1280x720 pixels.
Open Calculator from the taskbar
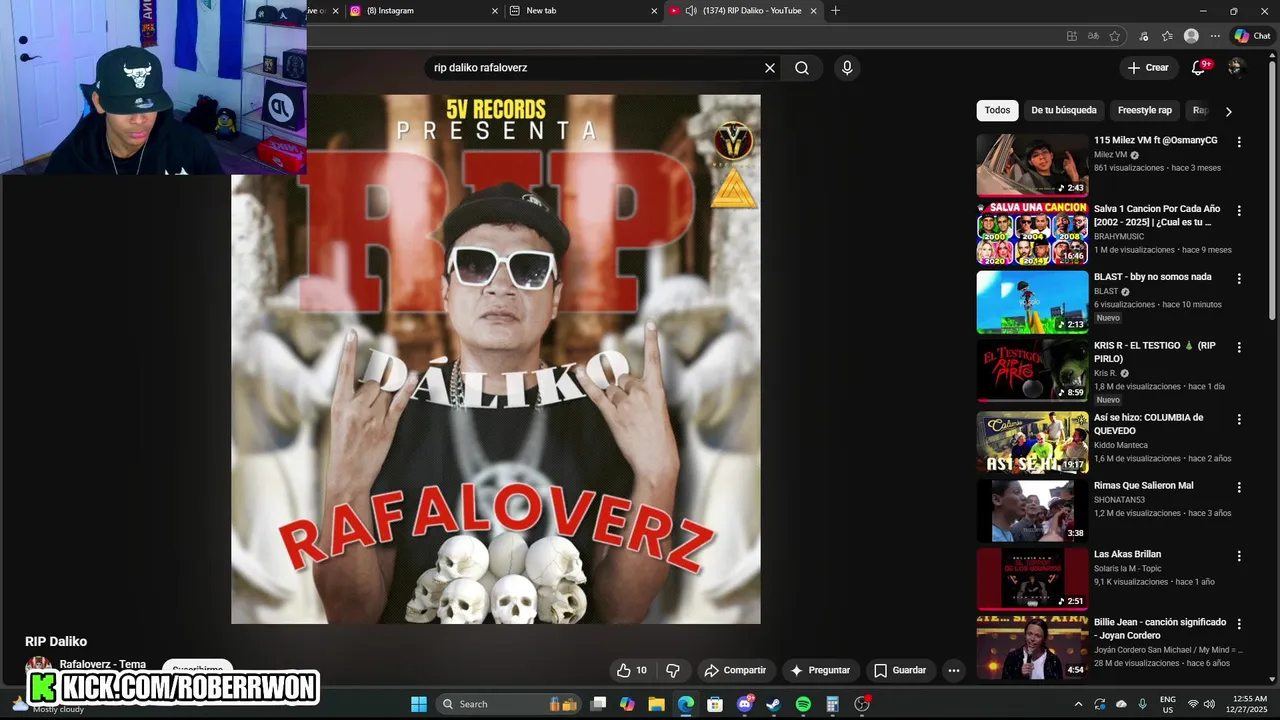tap(832, 704)
